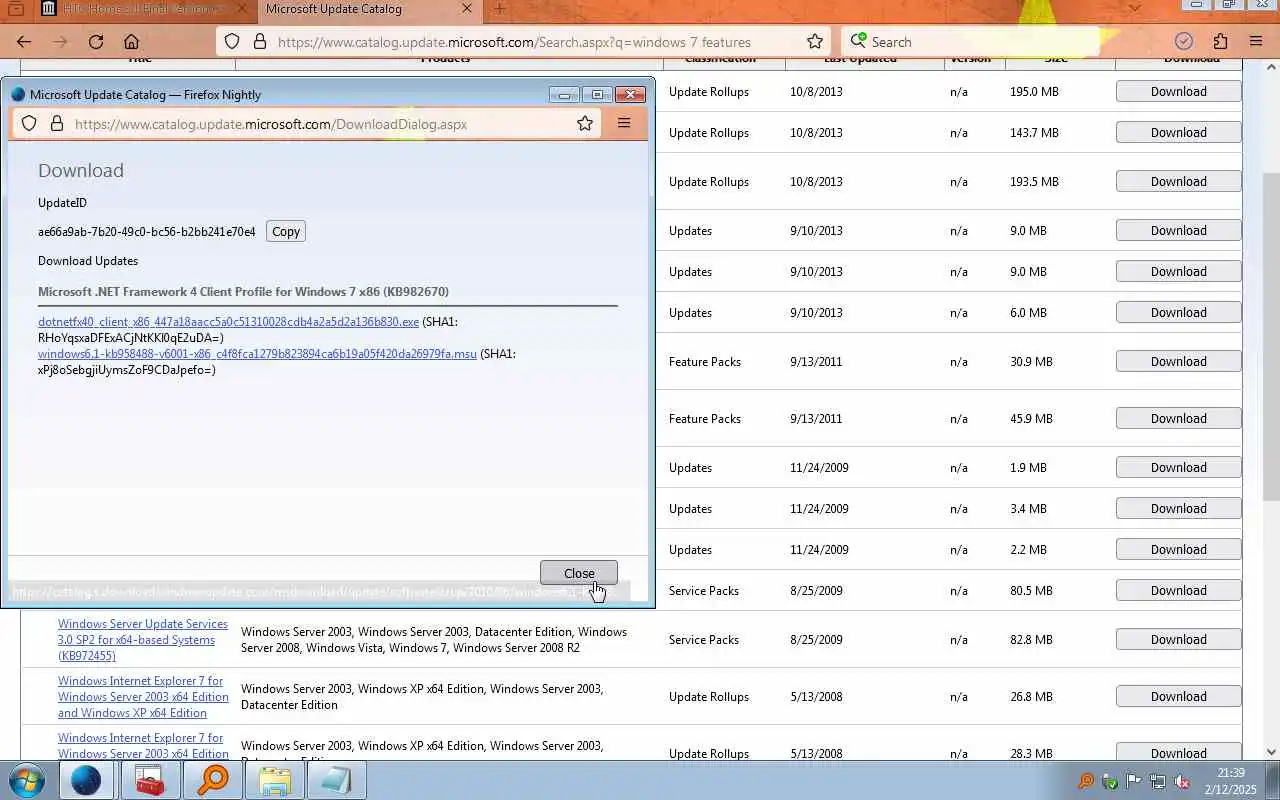Click the 80.5 MB size cell
The image size is (1280, 800).
tap(1031, 590)
